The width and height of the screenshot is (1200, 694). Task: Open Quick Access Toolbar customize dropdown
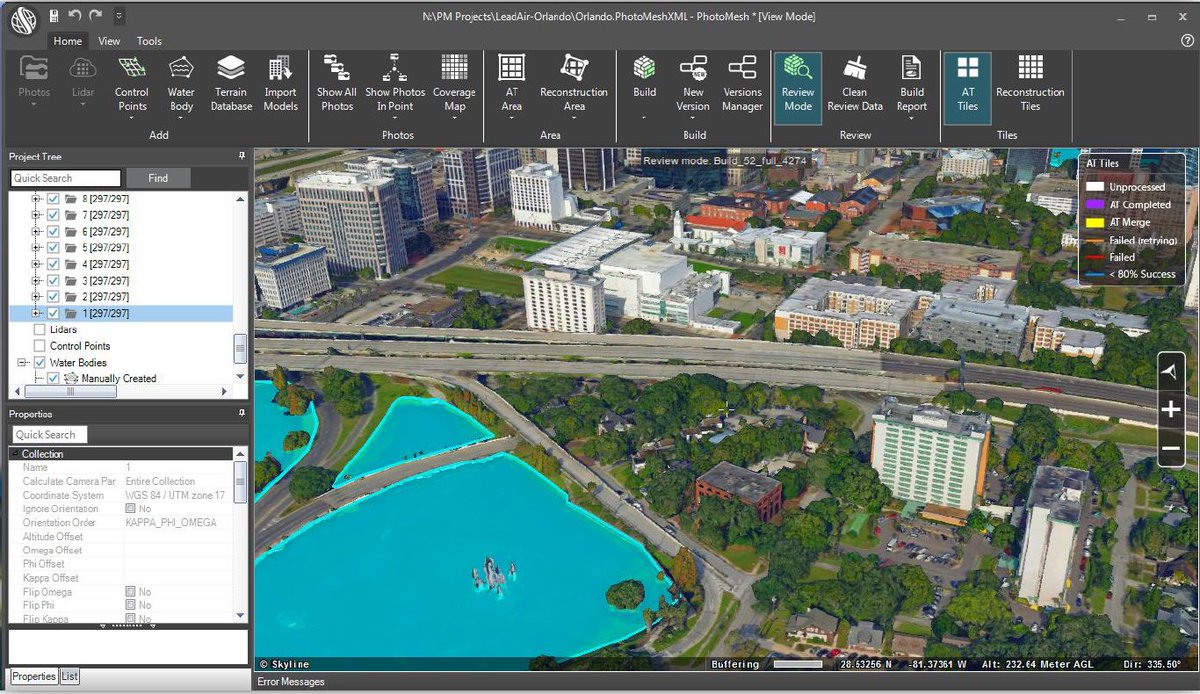pos(119,16)
